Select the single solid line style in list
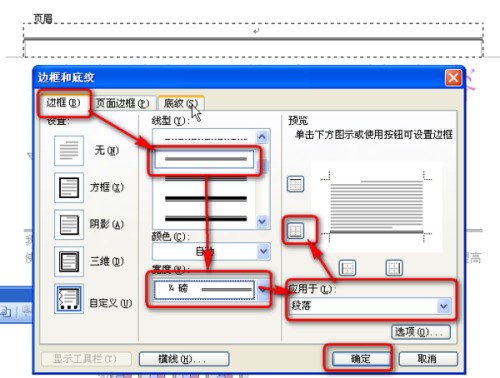The image size is (500, 378). [x=204, y=159]
